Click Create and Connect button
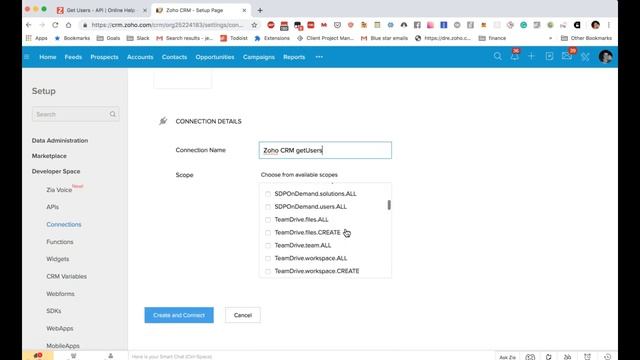This screenshot has height=360, width=640. coord(179,315)
